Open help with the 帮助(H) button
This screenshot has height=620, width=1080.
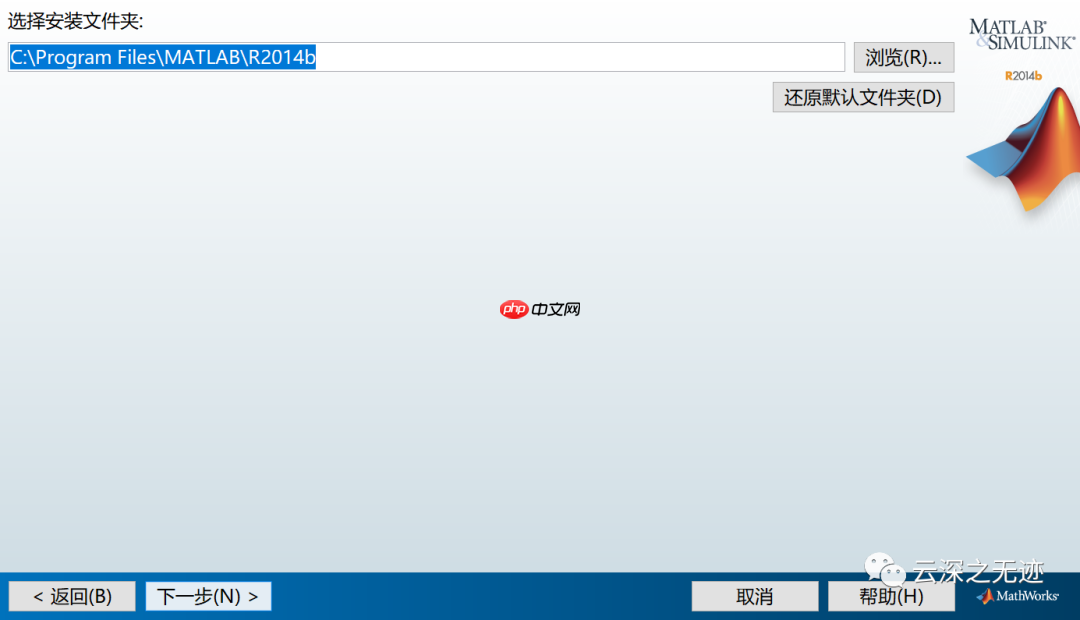tap(891, 597)
